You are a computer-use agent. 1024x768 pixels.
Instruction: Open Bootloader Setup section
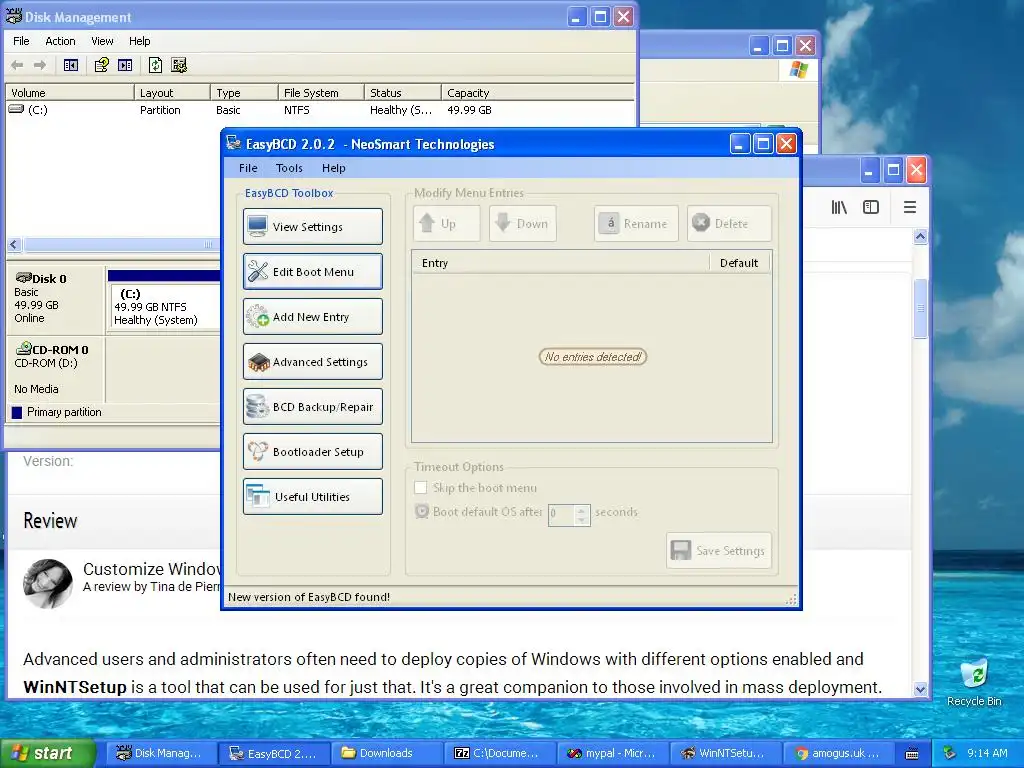click(x=313, y=452)
